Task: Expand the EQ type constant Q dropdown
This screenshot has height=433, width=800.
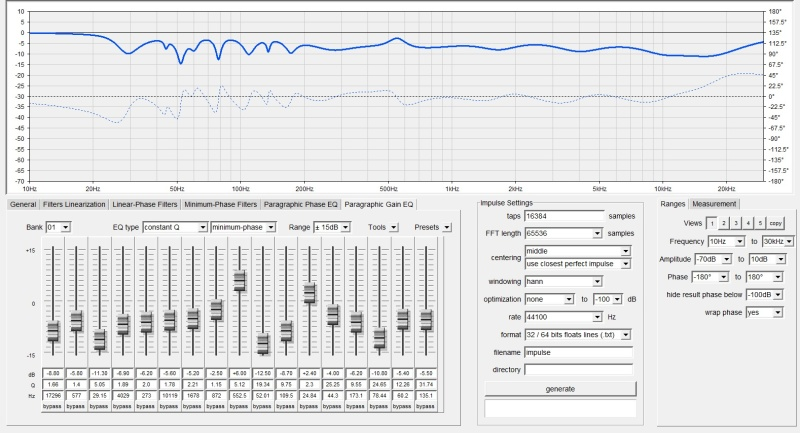Action: tap(174, 227)
